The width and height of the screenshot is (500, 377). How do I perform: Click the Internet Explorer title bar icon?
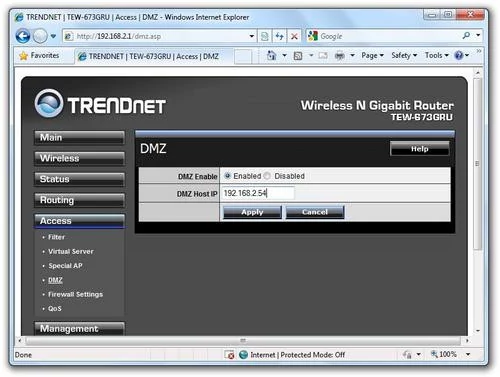19,17
